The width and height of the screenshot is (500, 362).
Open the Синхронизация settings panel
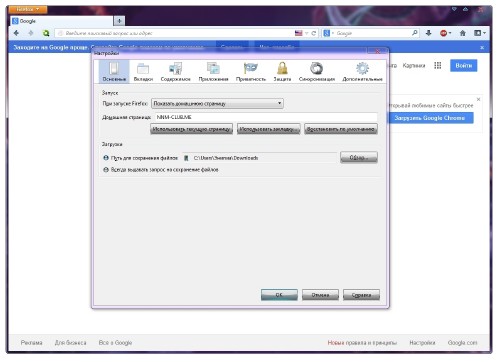click(x=317, y=71)
